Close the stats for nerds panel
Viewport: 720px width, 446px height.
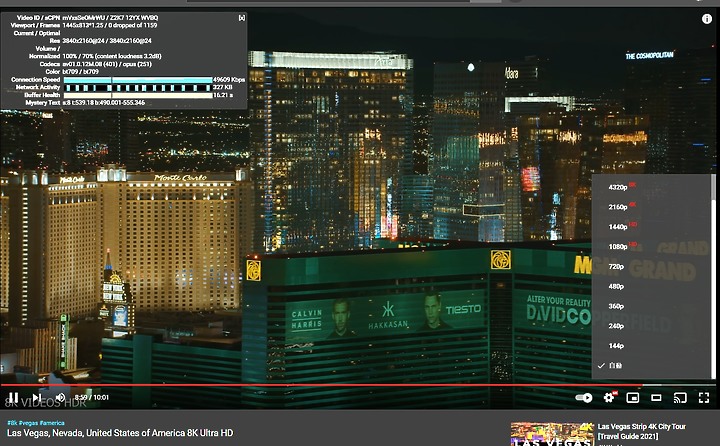pyautogui.click(x=242, y=18)
